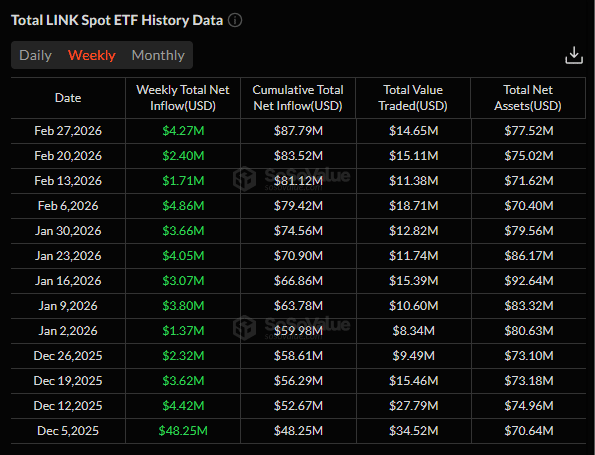595x455 pixels.
Task: Open the Monthly tab
Action: tap(158, 55)
